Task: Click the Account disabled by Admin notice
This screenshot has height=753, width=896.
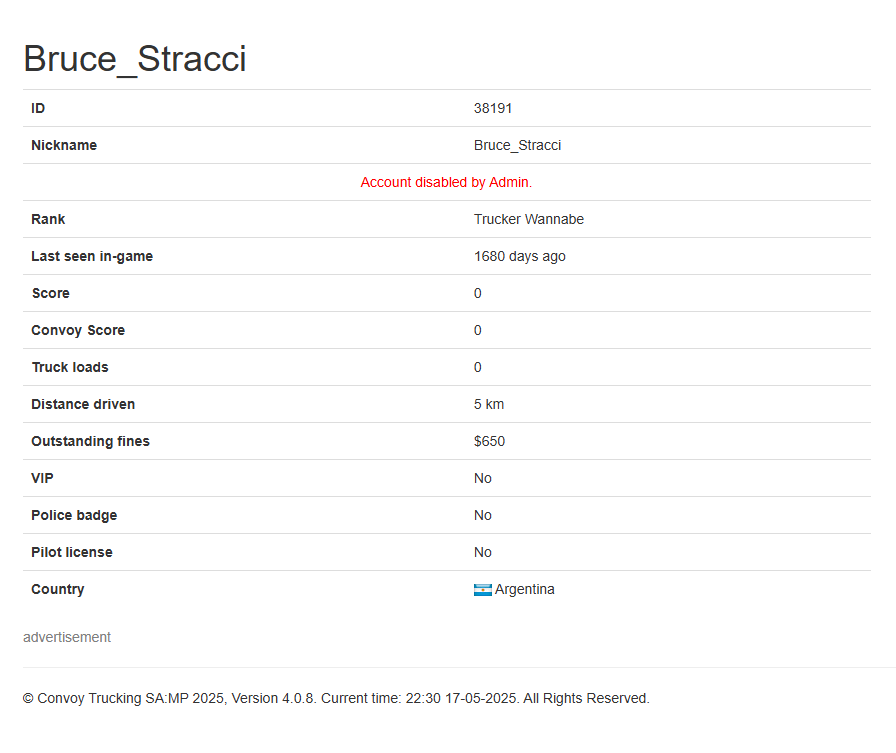Action: click(446, 182)
